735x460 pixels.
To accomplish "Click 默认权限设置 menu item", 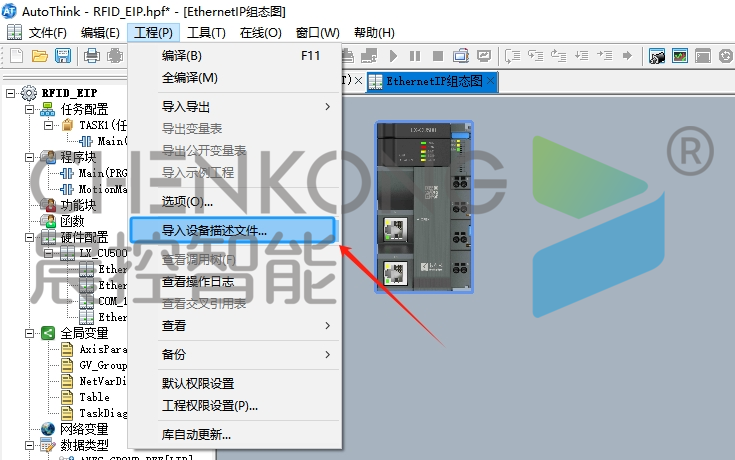I will click(235, 384).
